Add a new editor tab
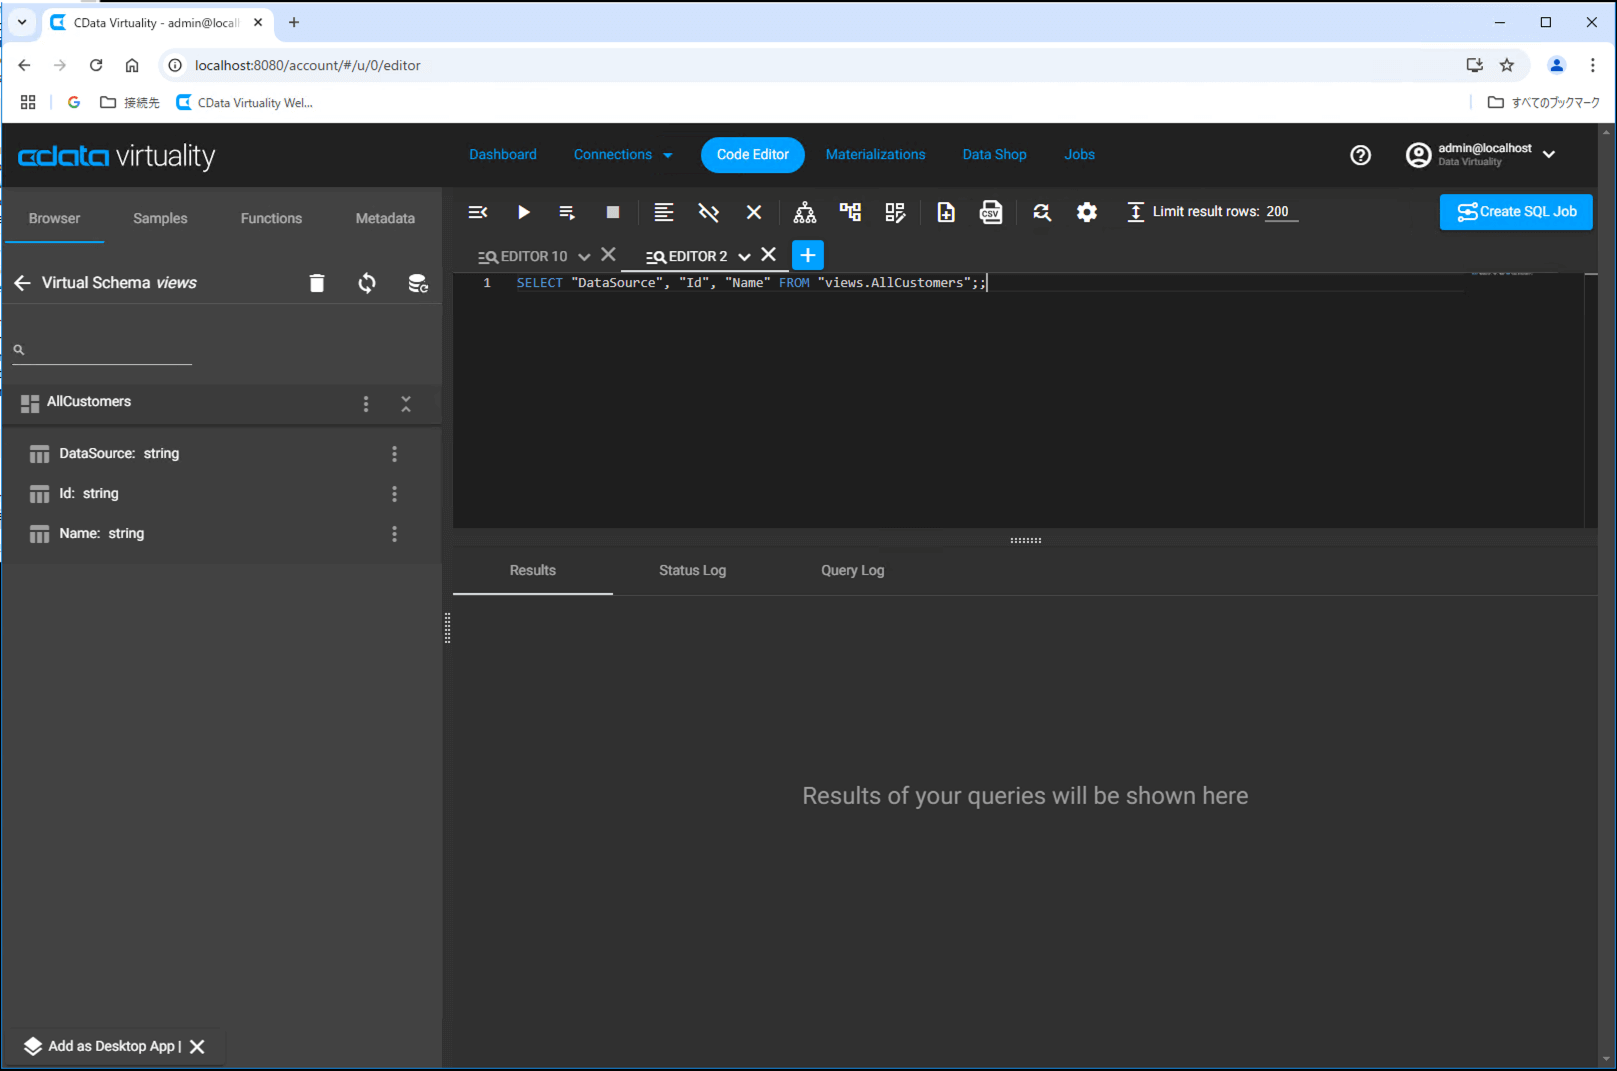 point(808,255)
